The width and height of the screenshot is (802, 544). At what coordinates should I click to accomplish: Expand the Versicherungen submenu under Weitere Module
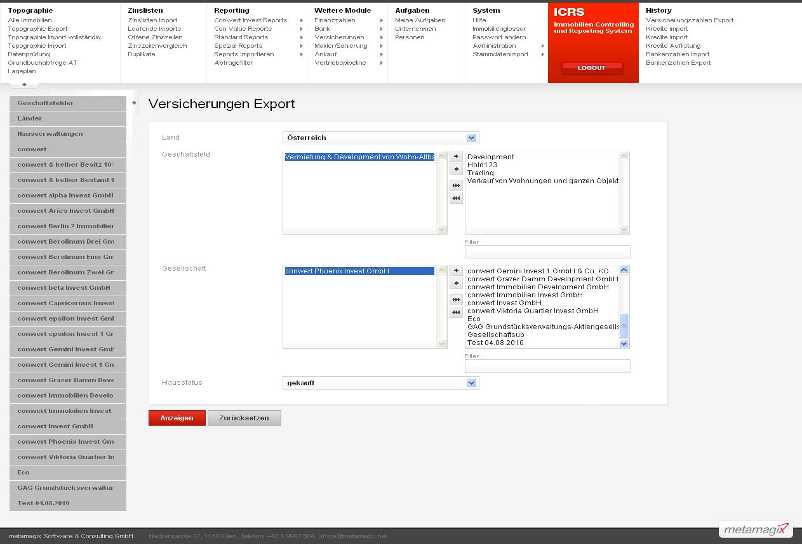(381, 37)
